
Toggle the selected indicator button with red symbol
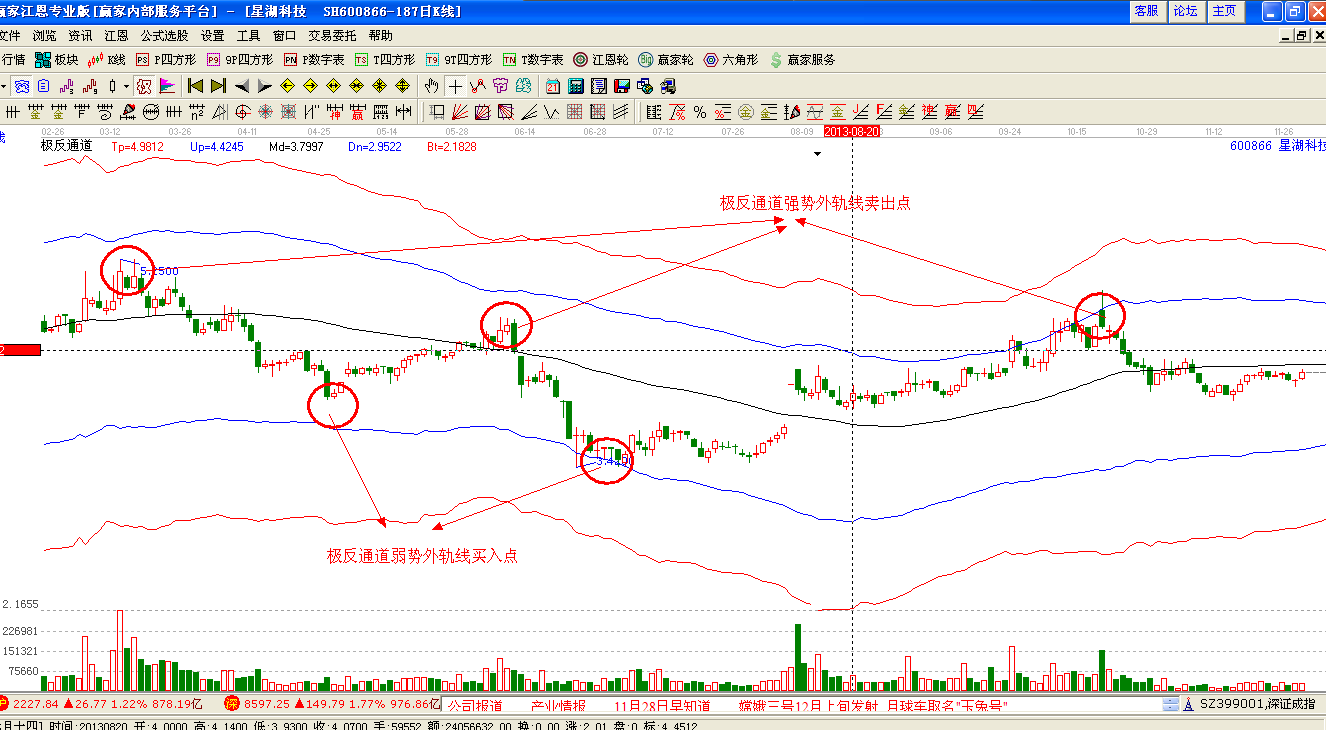tap(144, 86)
